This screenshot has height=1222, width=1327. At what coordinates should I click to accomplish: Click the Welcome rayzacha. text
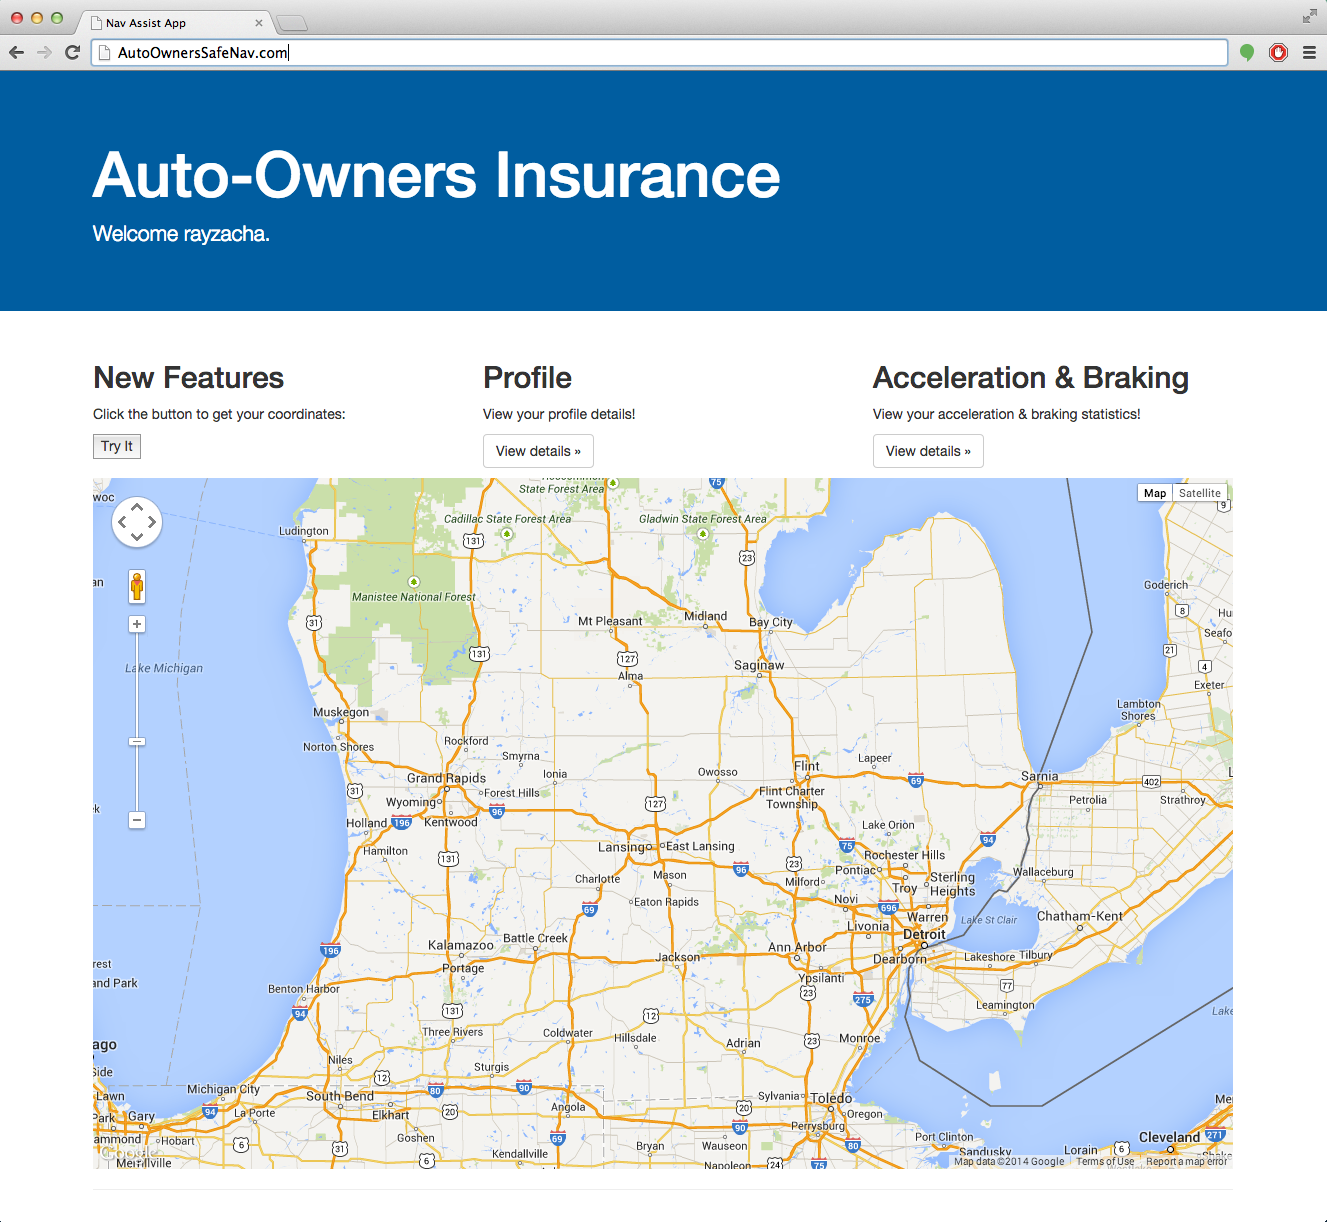[x=181, y=234]
